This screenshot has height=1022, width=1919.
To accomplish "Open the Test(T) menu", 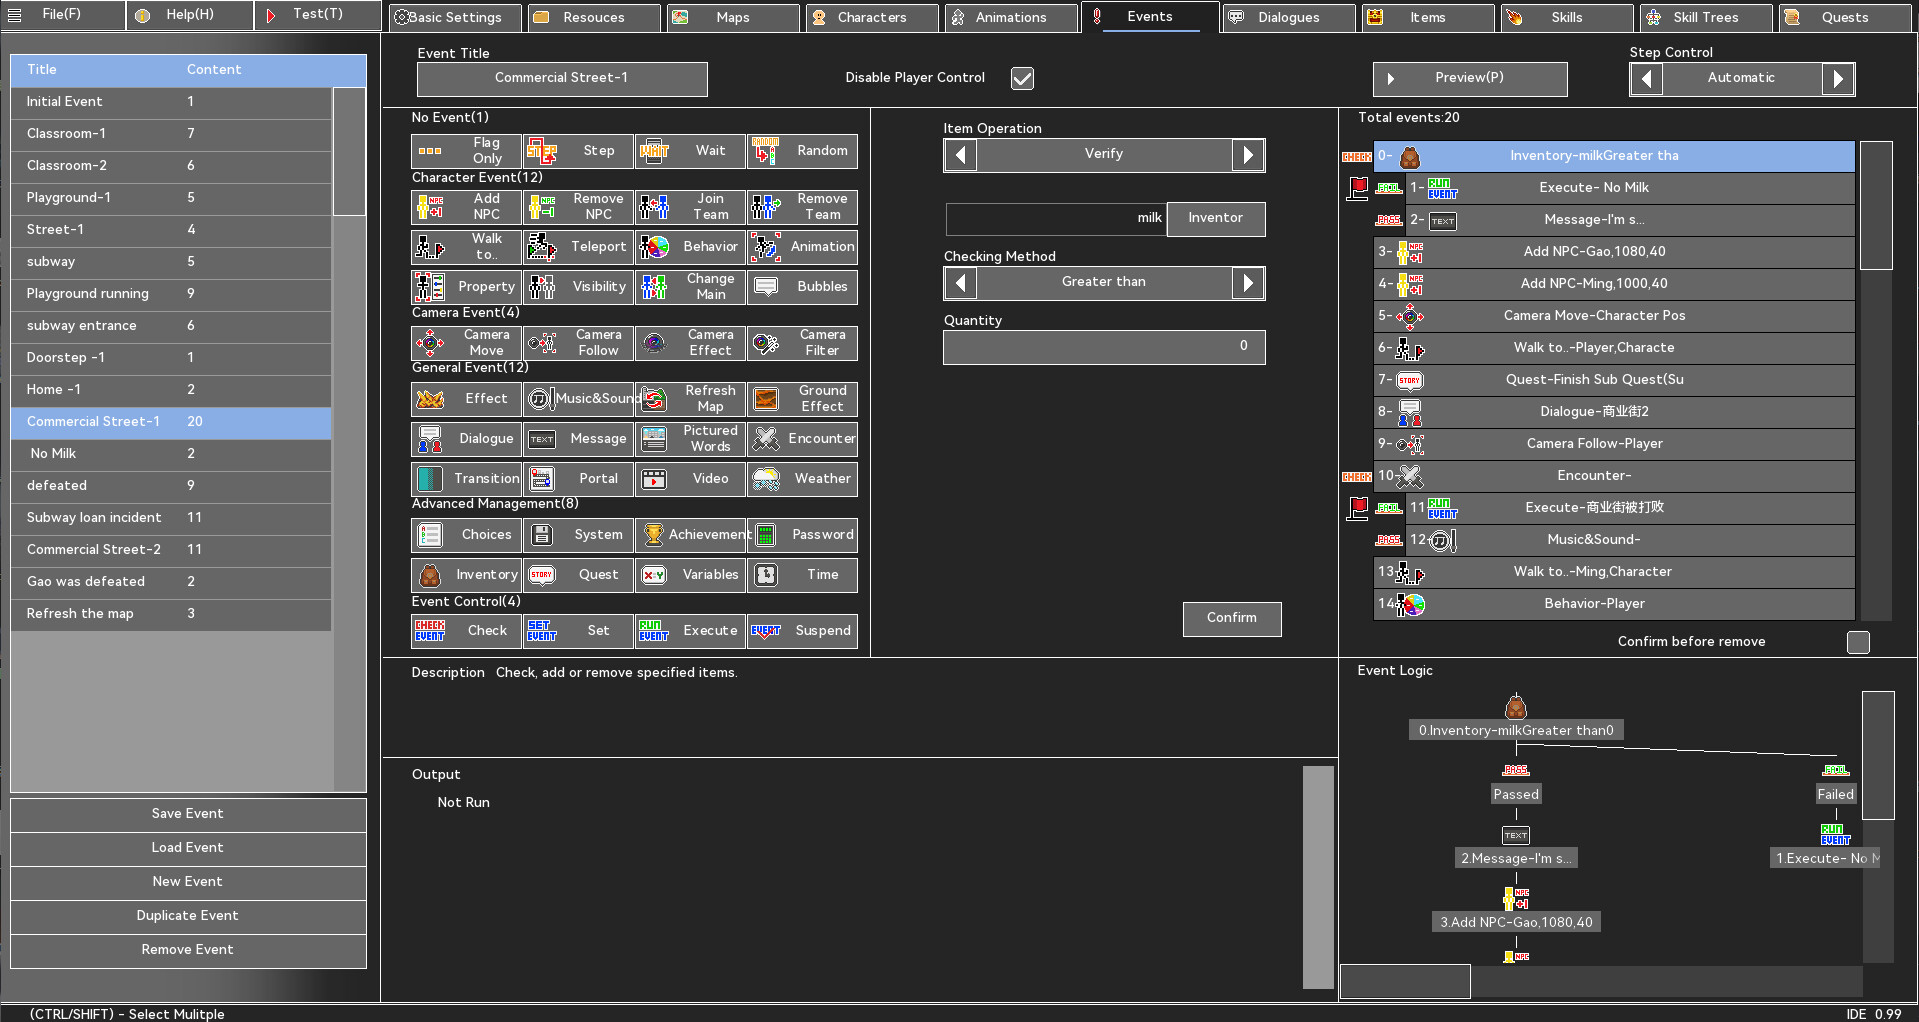I will [x=316, y=14].
